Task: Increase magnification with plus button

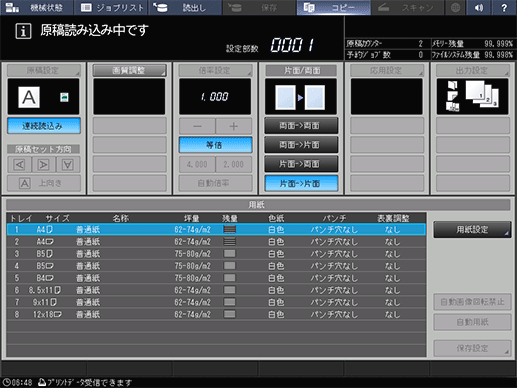Action: pyautogui.click(x=234, y=126)
